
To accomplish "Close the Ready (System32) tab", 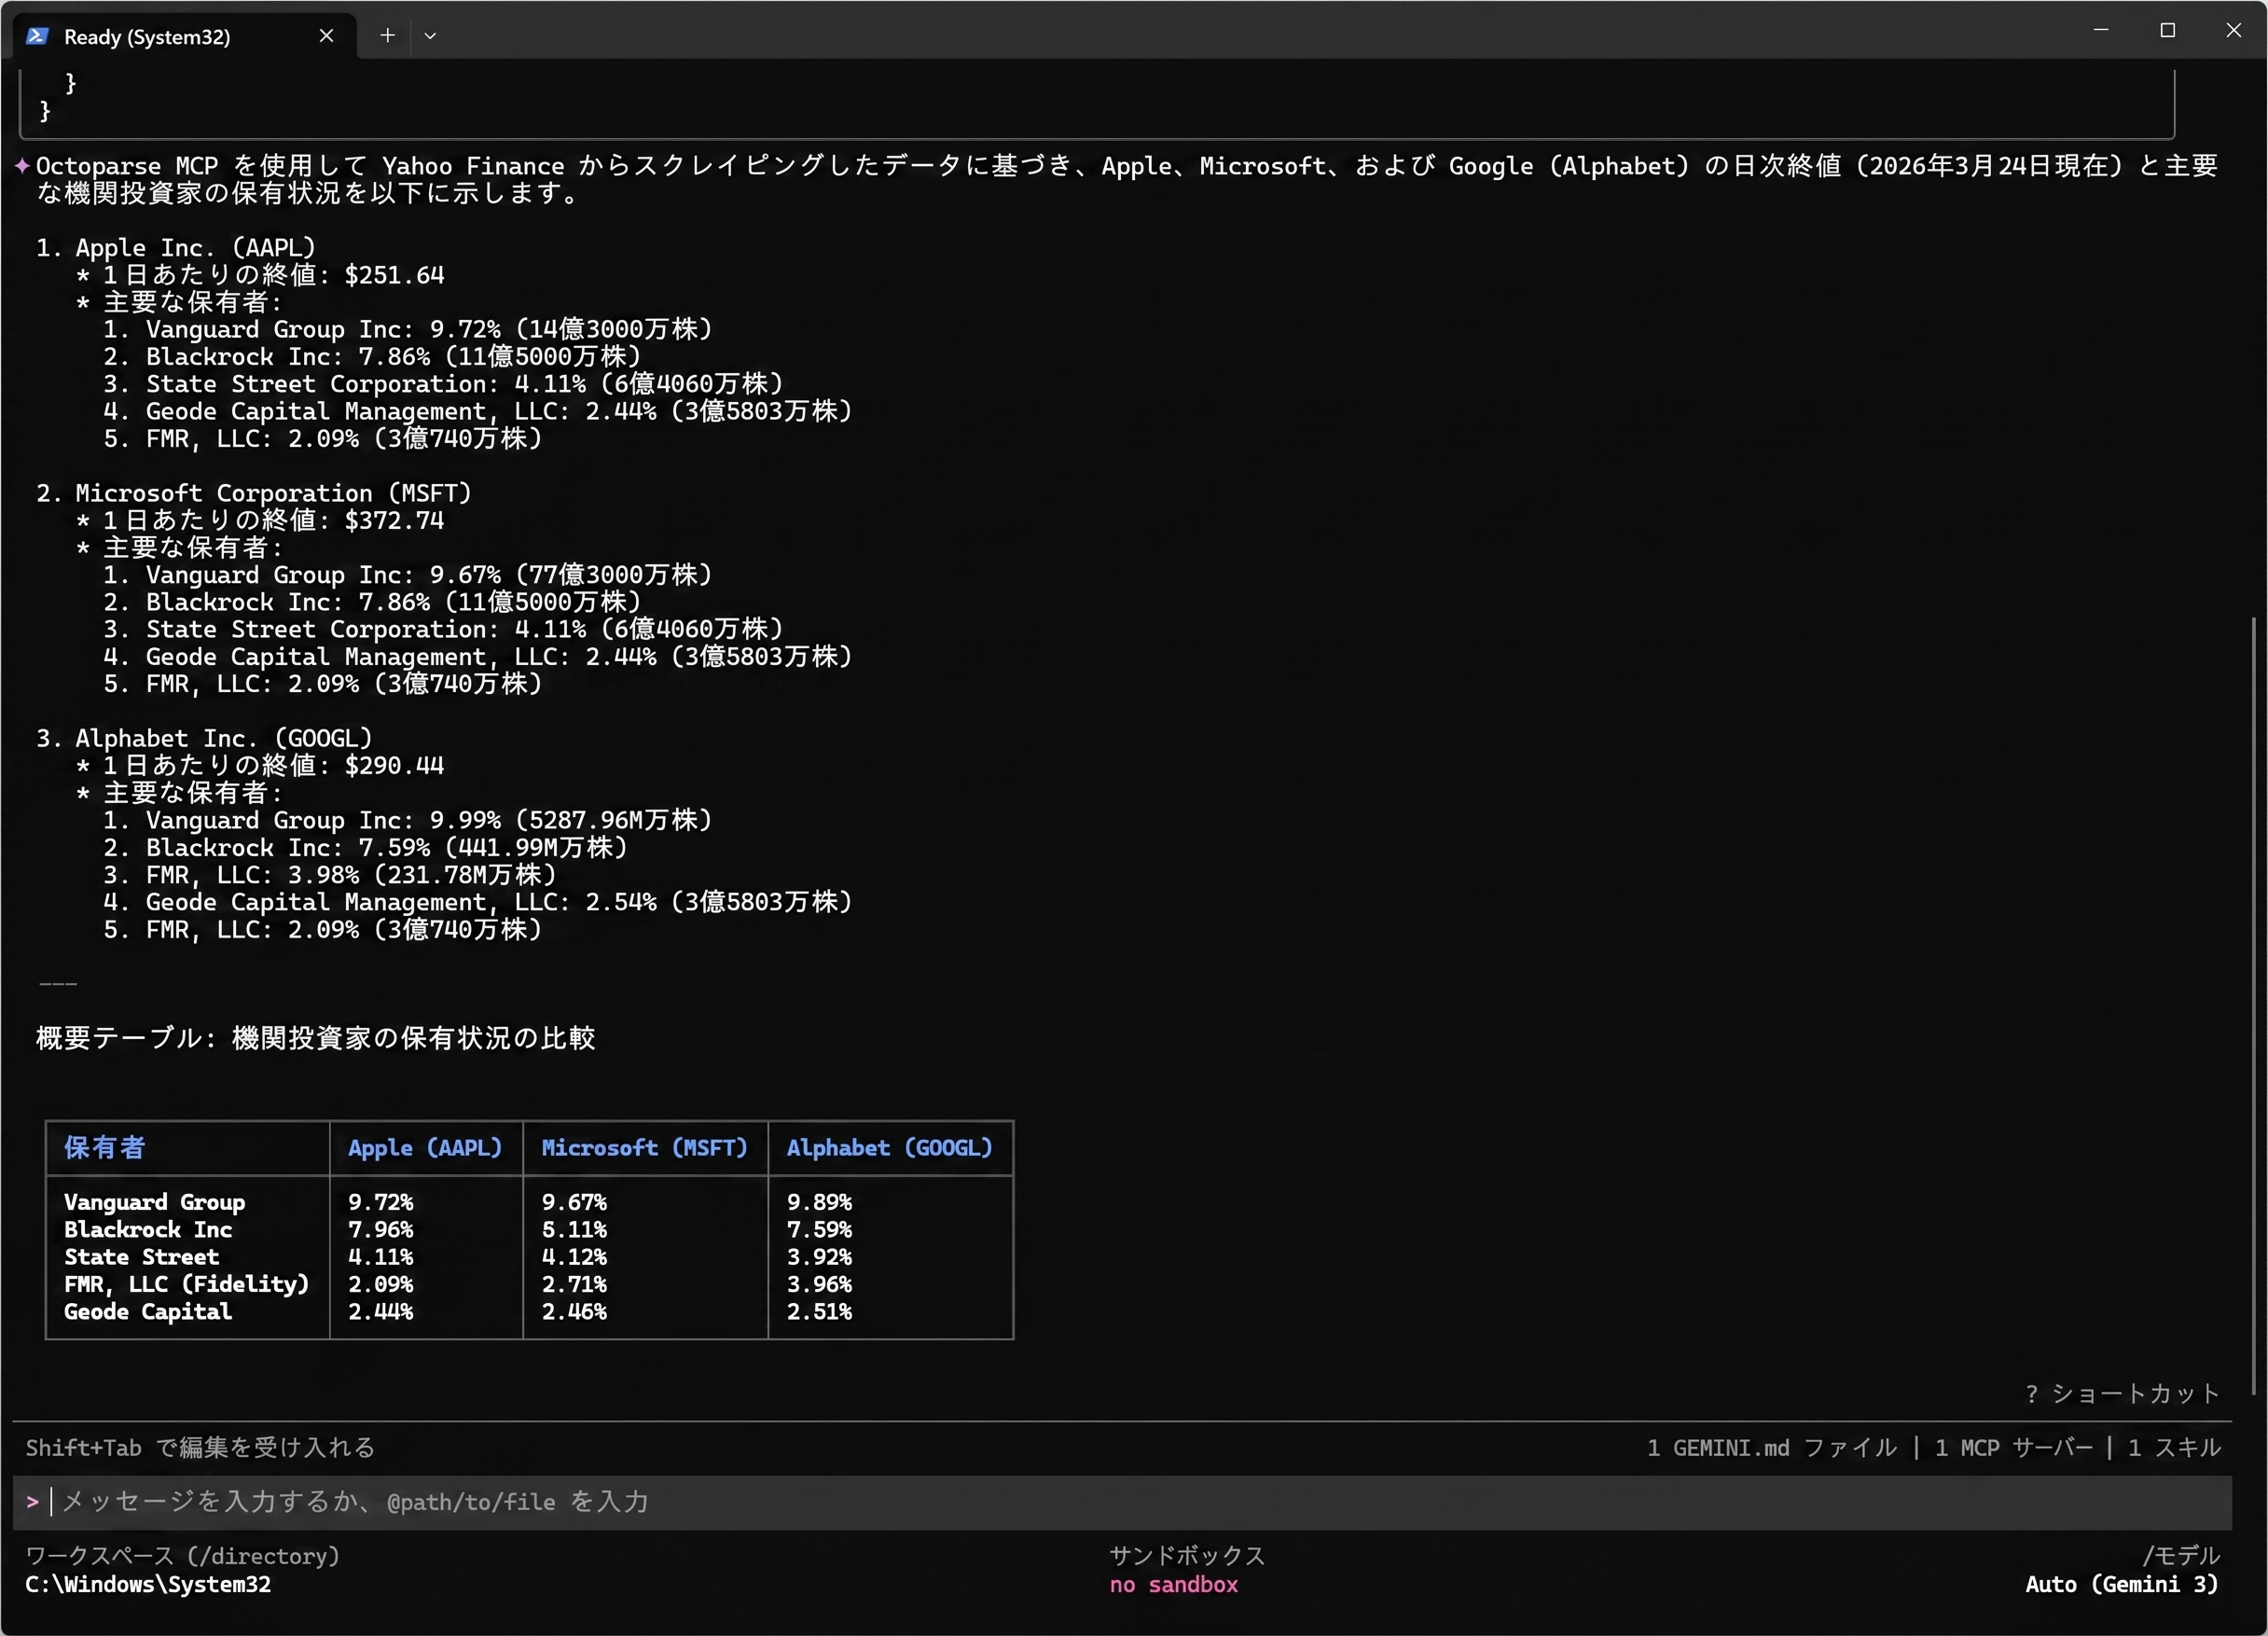I will coord(326,36).
